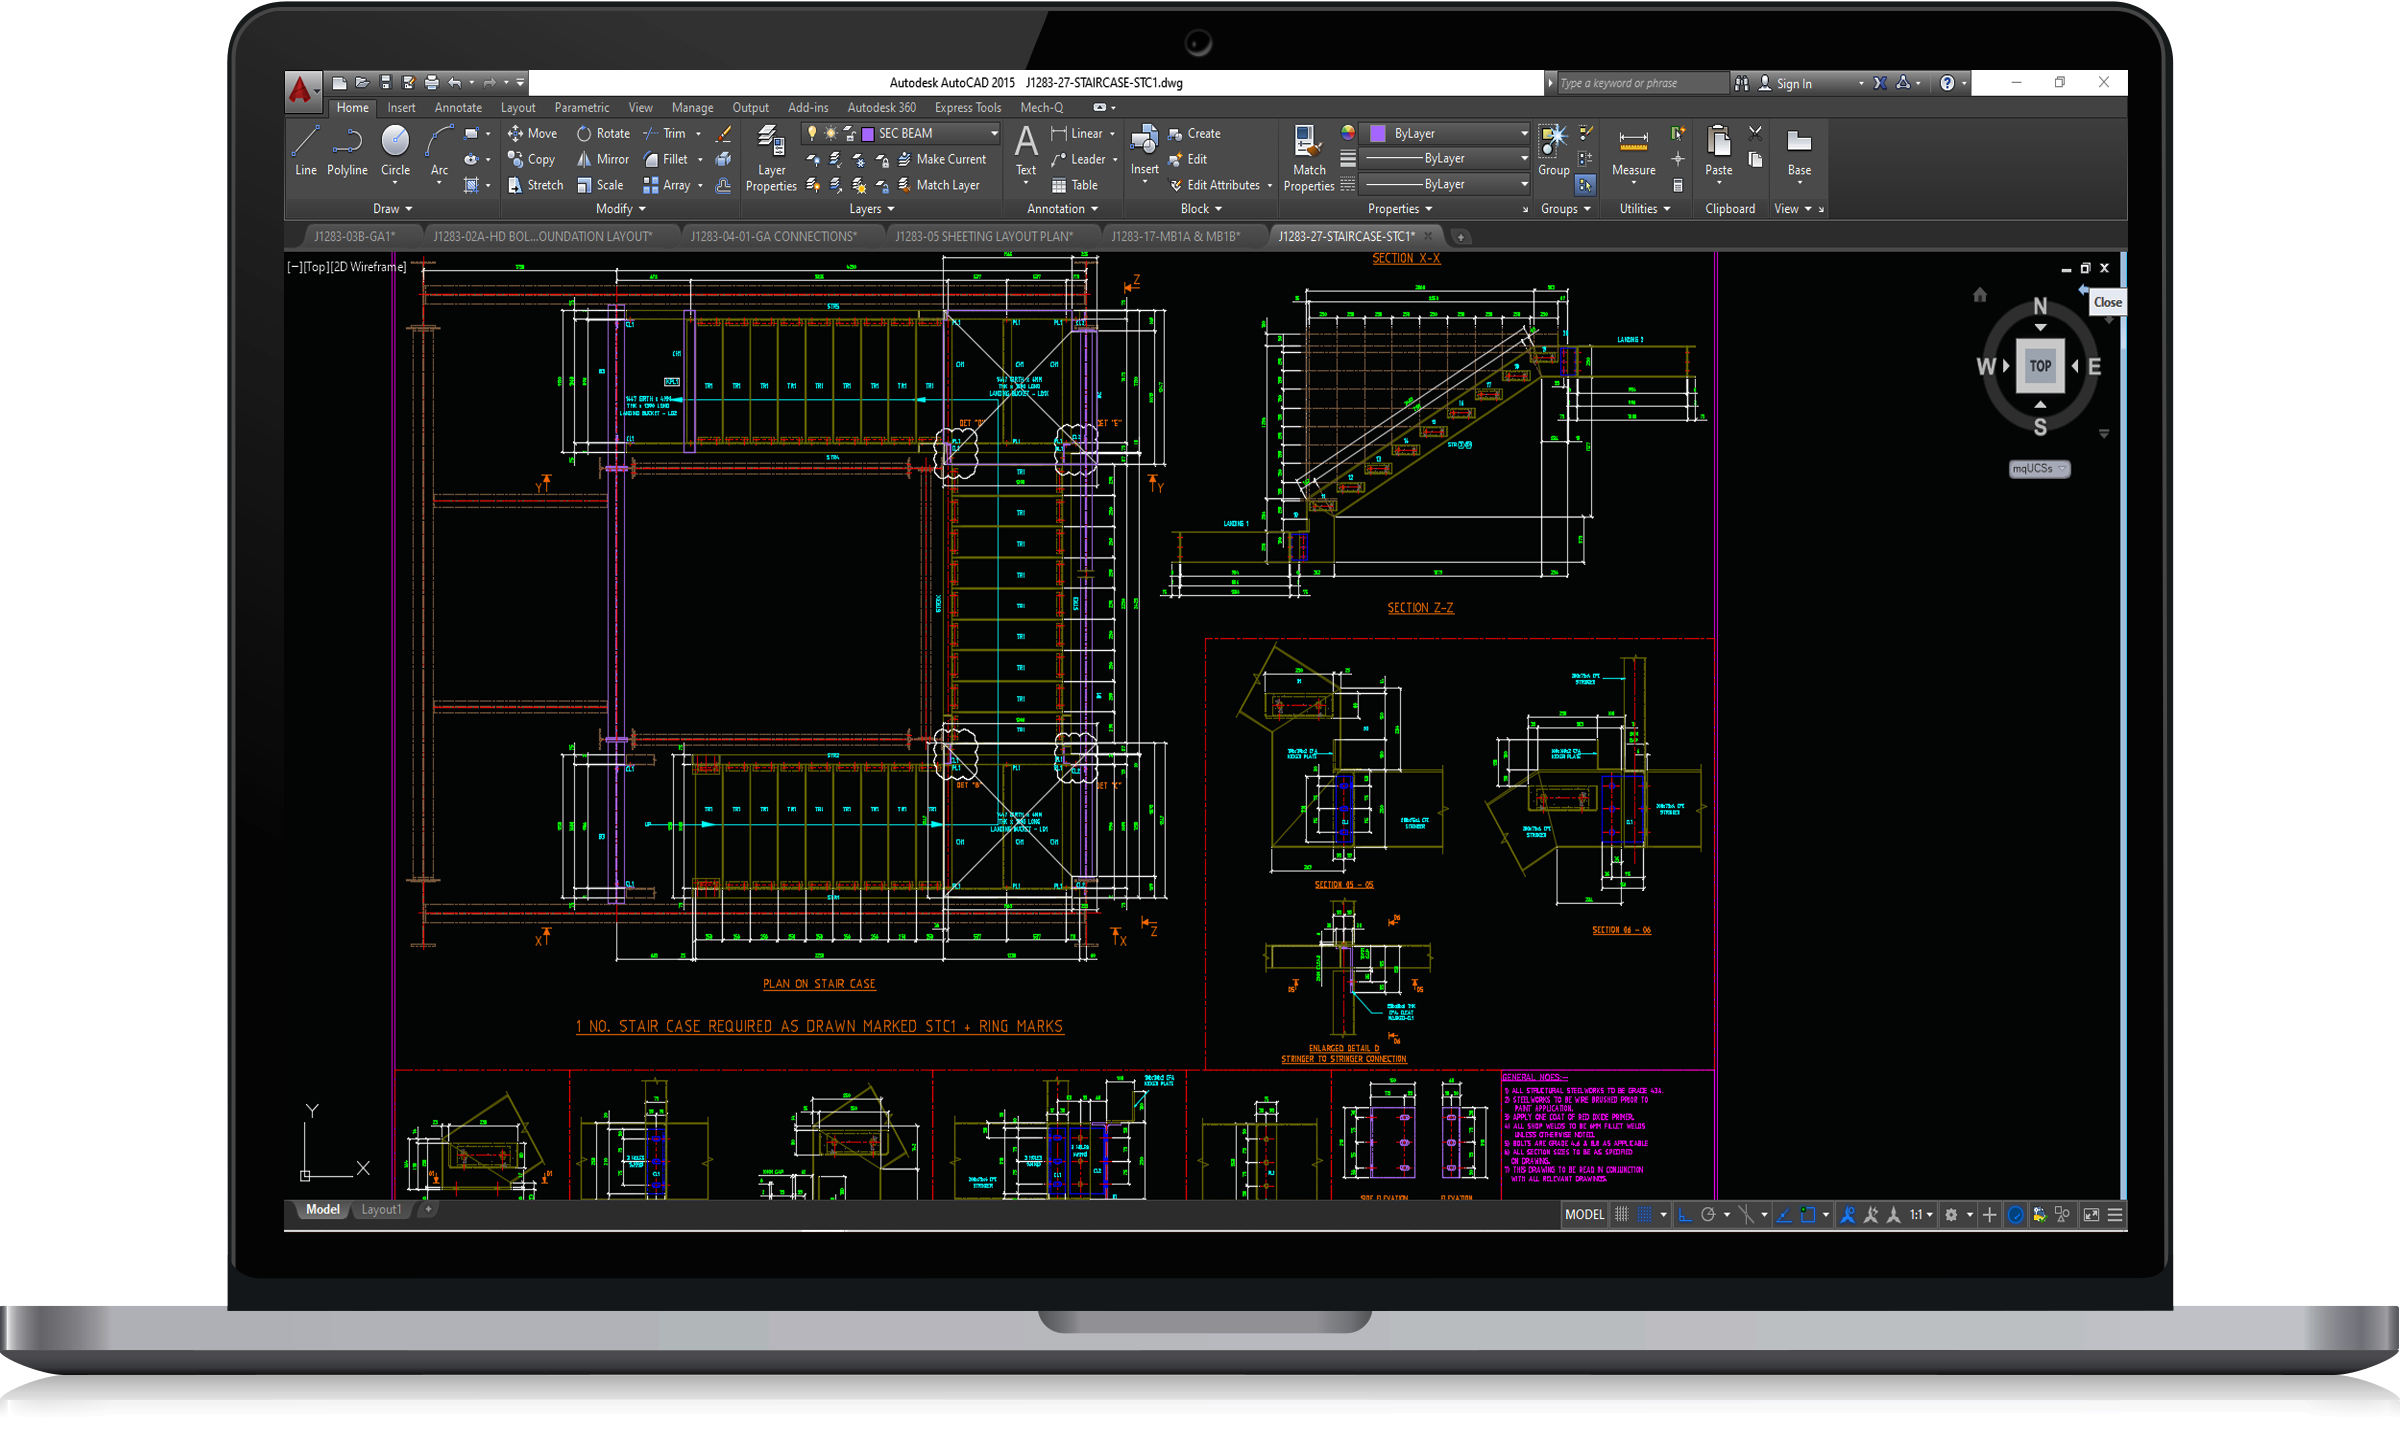The image size is (2400, 1444).
Task: Open the Insert ribbon tab
Action: click(x=401, y=108)
